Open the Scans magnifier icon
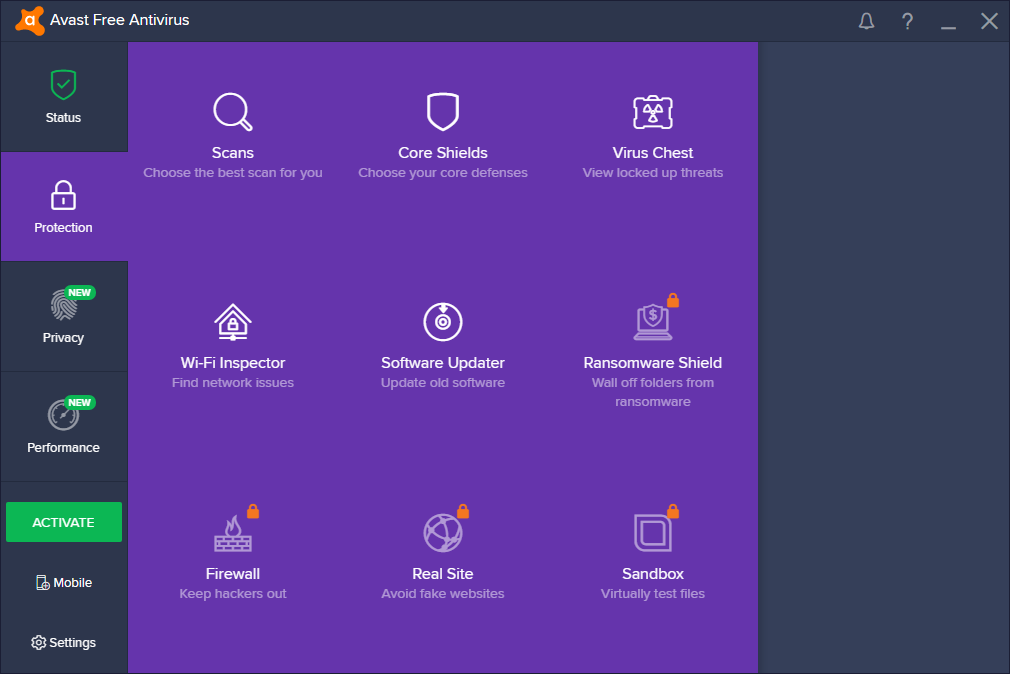1010x674 pixels. coord(233,112)
